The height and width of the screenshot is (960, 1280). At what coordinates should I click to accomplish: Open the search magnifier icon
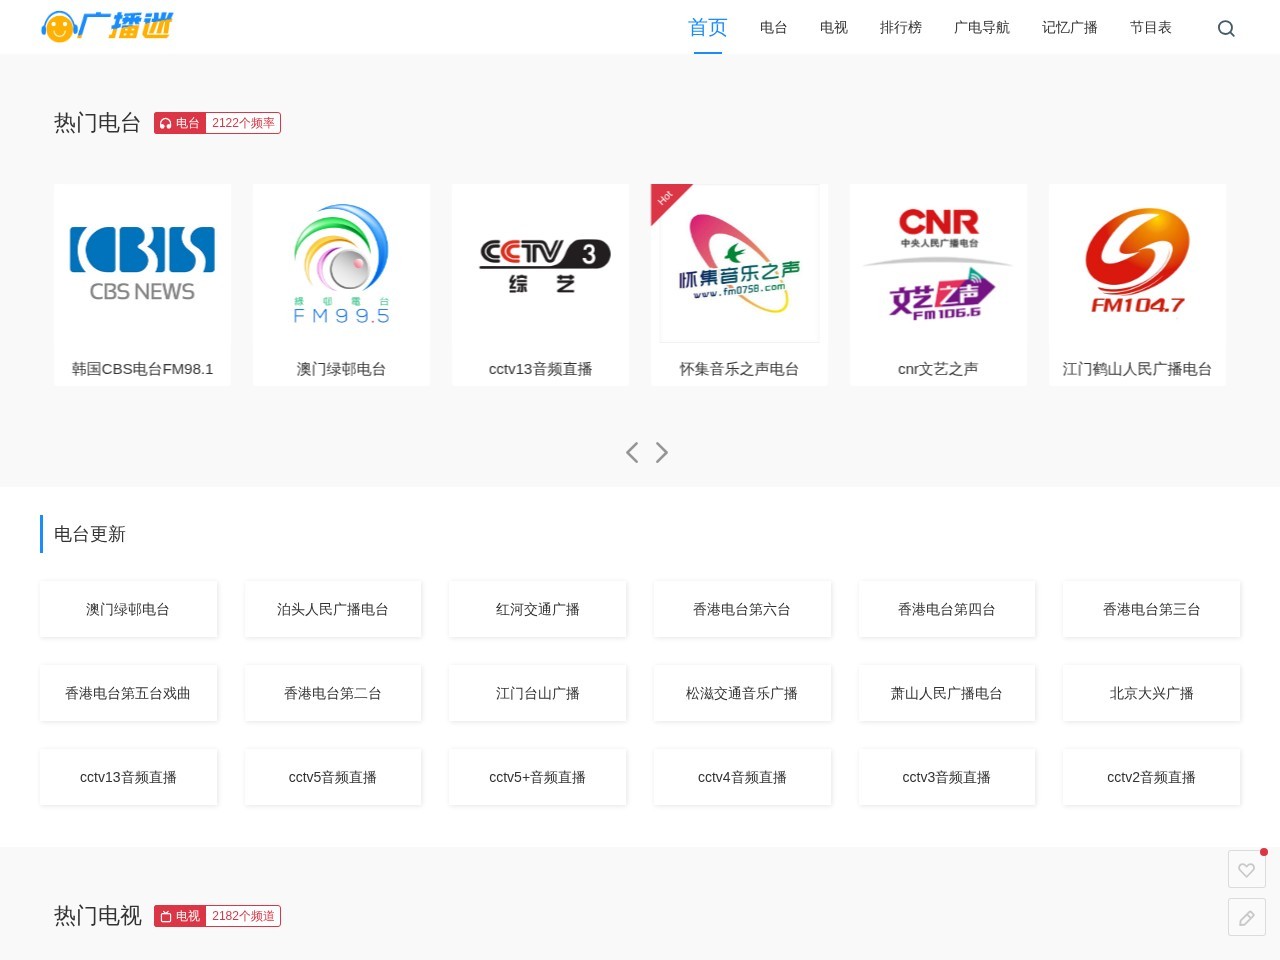(x=1226, y=28)
